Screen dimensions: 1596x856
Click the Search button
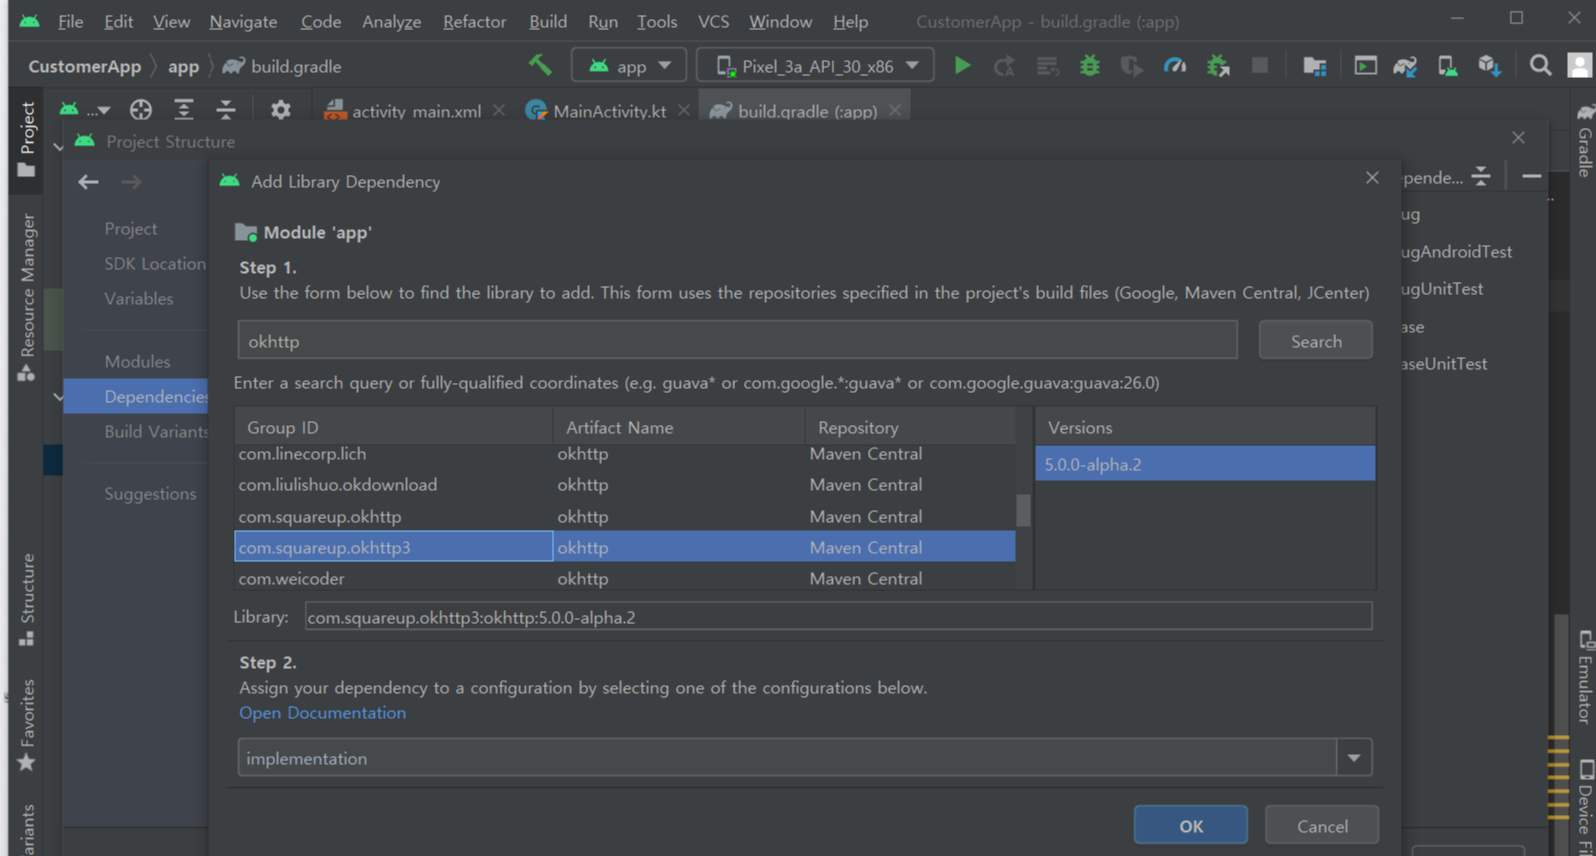point(1315,341)
